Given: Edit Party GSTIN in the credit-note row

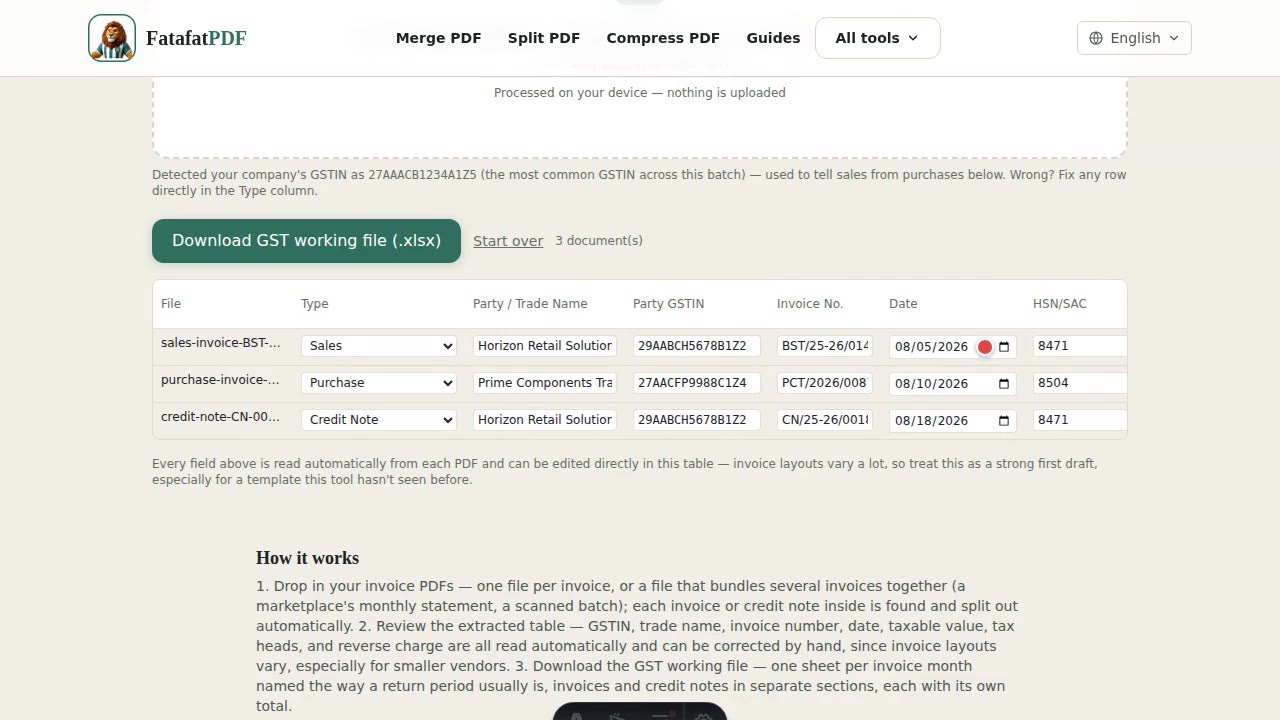Looking at the screenshot, I should click(697, 420).
